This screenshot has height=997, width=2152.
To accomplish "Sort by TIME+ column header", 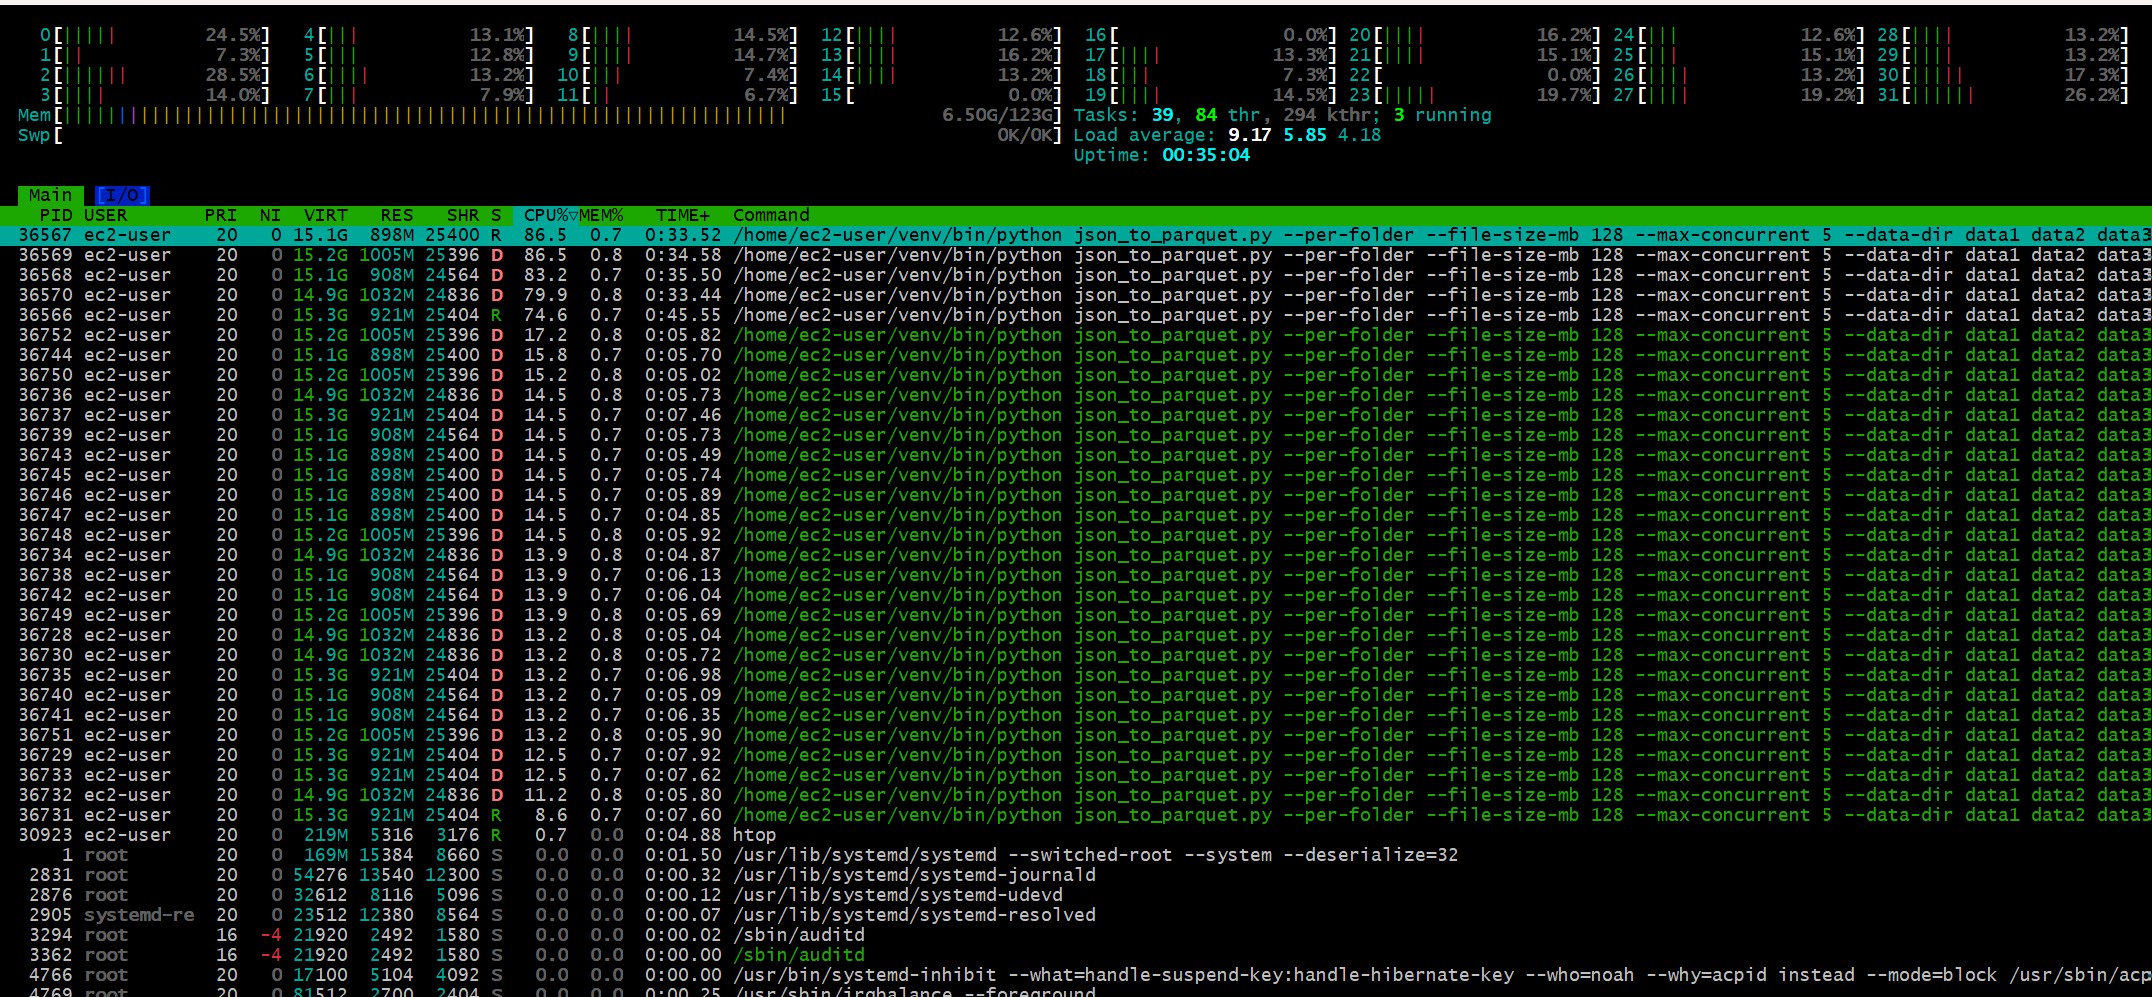I will [683, 215].
